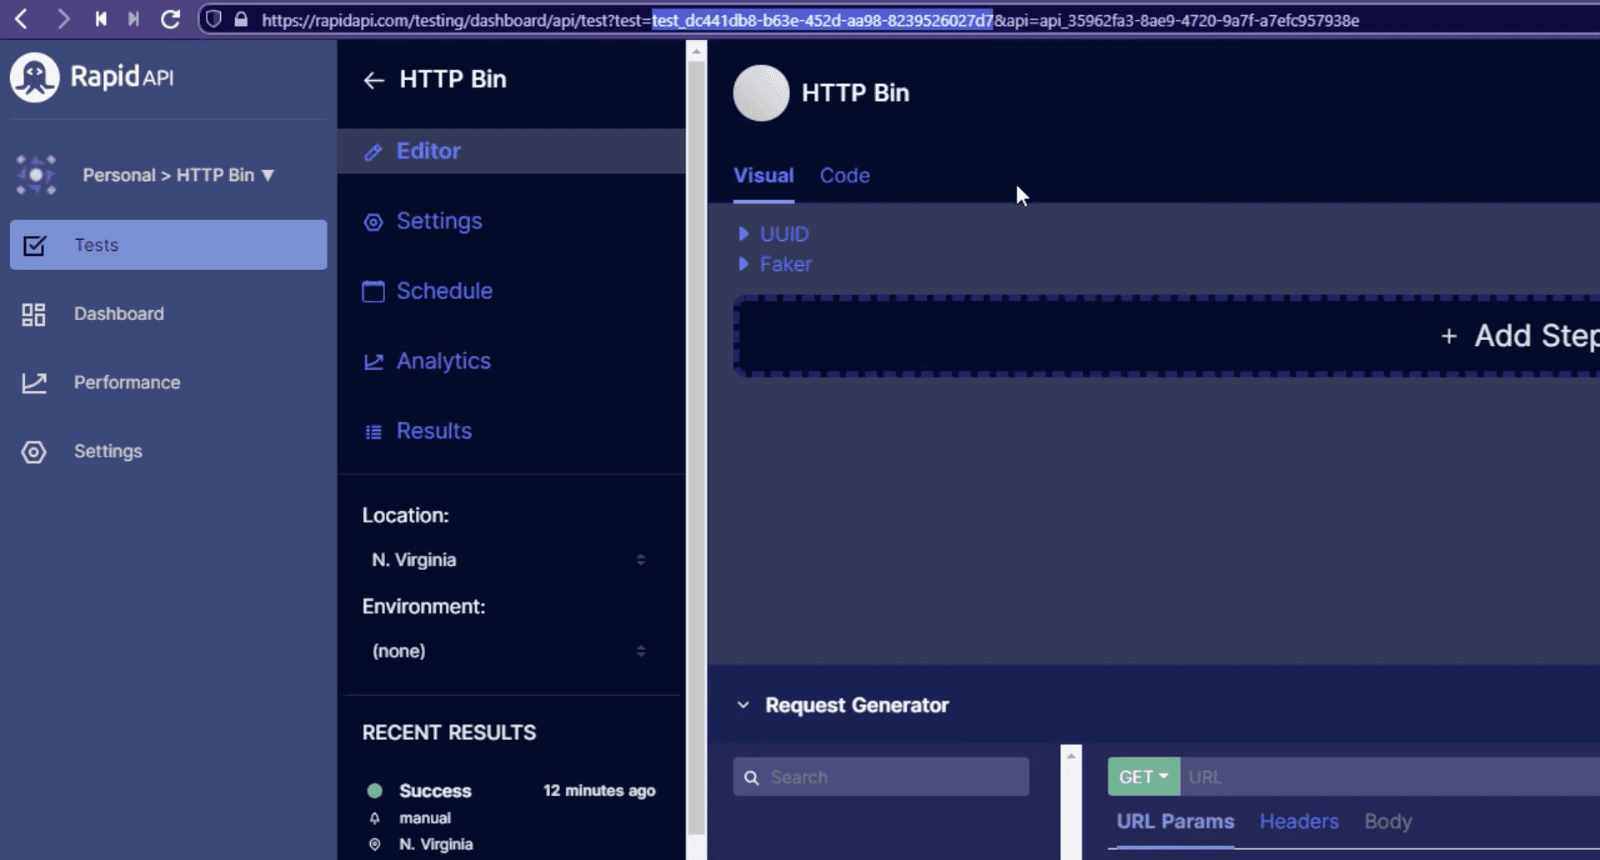Click the rewind navigation icon in browser toolbar

tap(101, 19)
